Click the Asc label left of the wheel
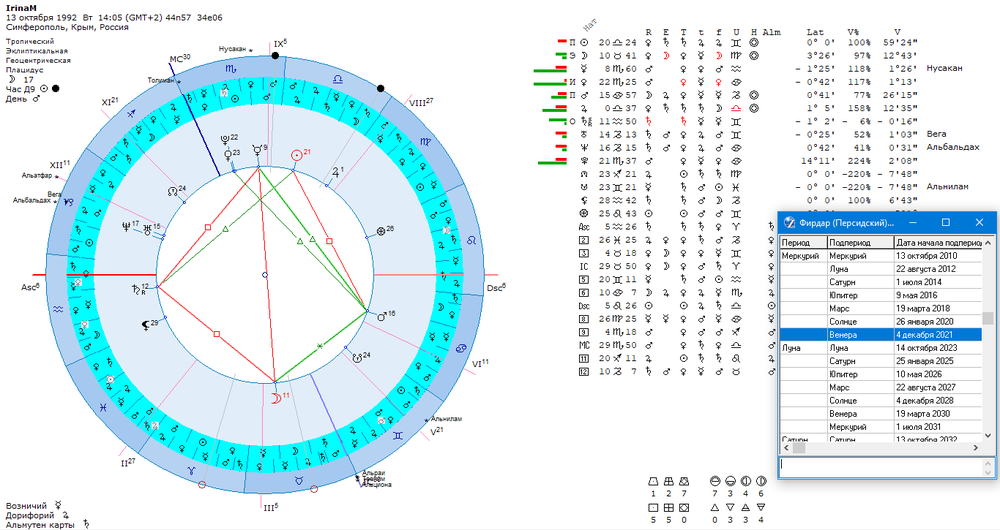The height and width of the screenshot is (530, 1000). pos(30,287)
